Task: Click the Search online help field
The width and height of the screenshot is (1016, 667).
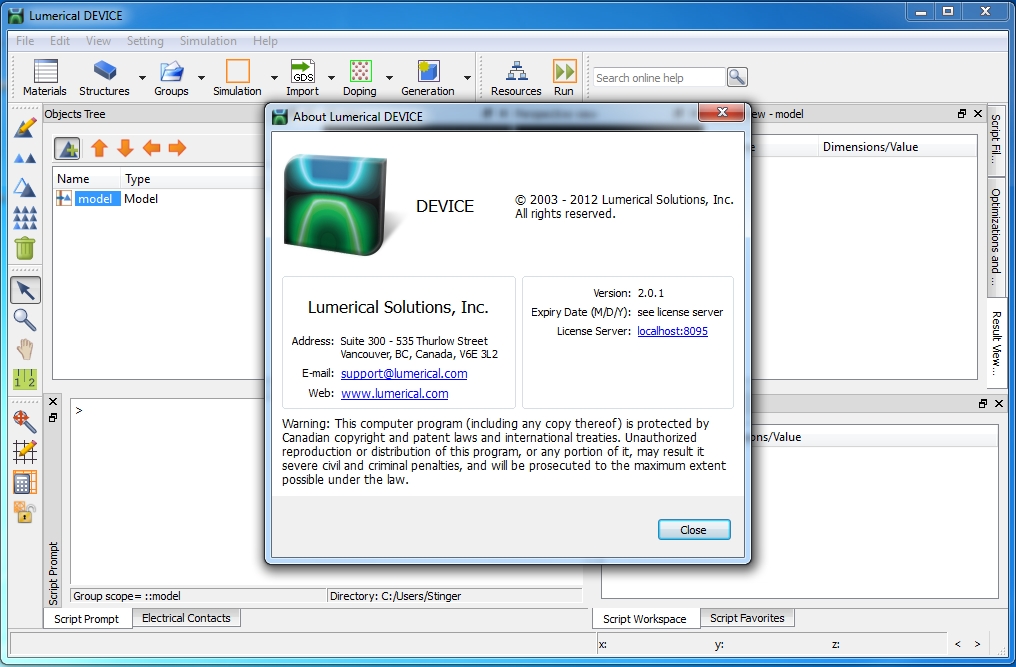Action: (x=659, y=78)
